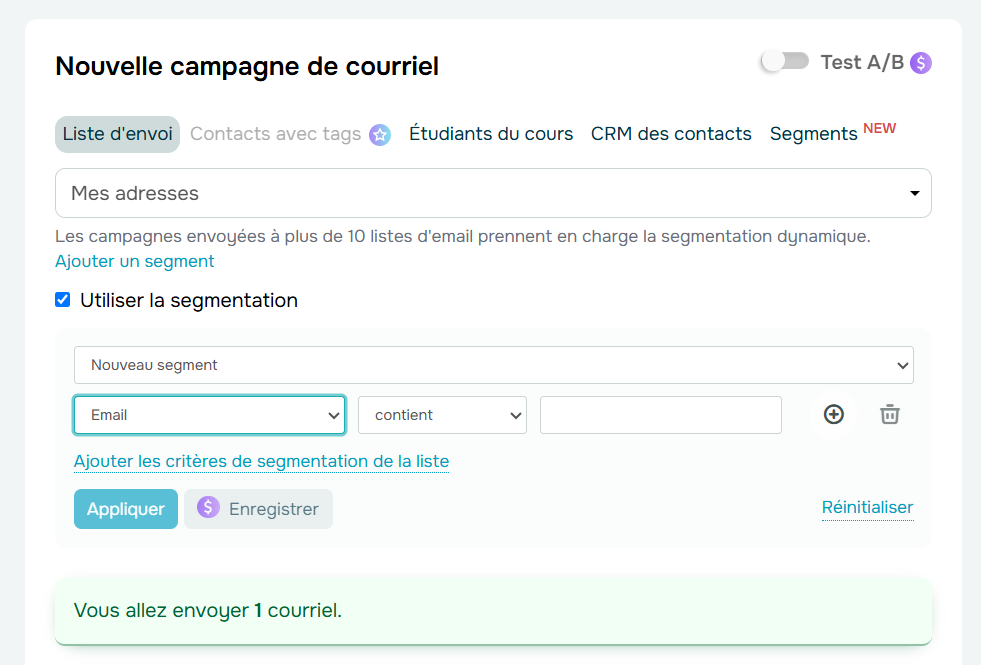This screenshot has height=665, width=981.
Task: Open the Email field selector dropdown
Action: point(209,414)
